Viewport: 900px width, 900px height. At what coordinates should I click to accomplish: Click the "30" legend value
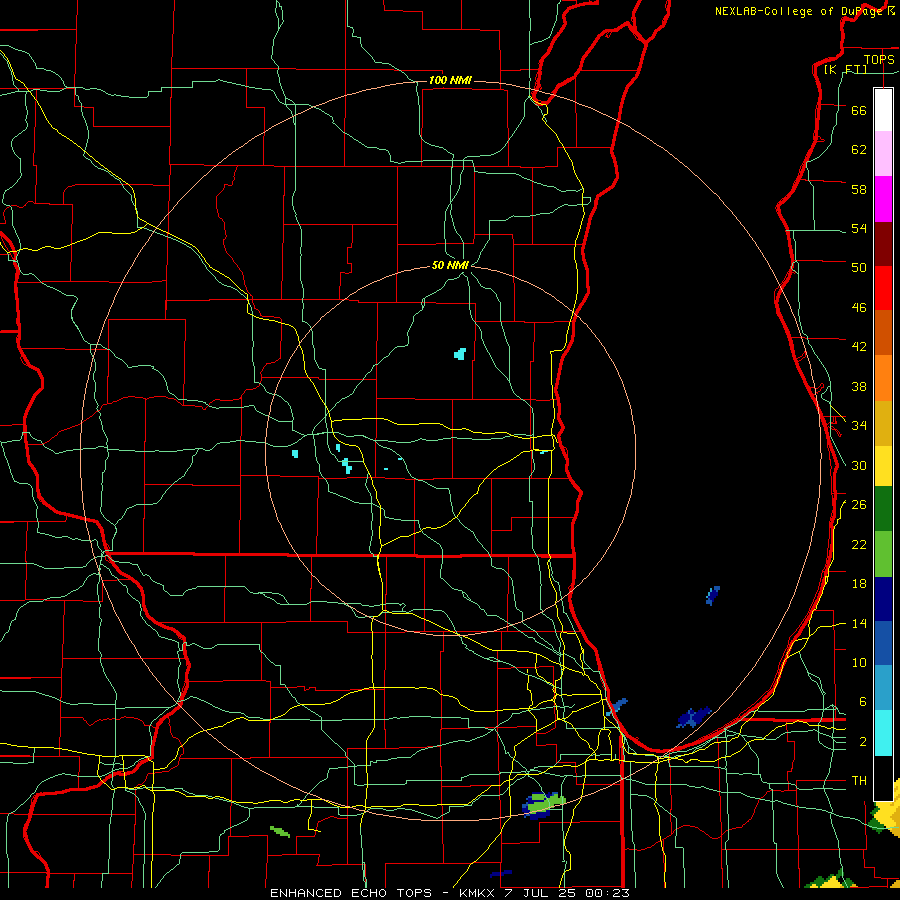[x=859, y=465]
